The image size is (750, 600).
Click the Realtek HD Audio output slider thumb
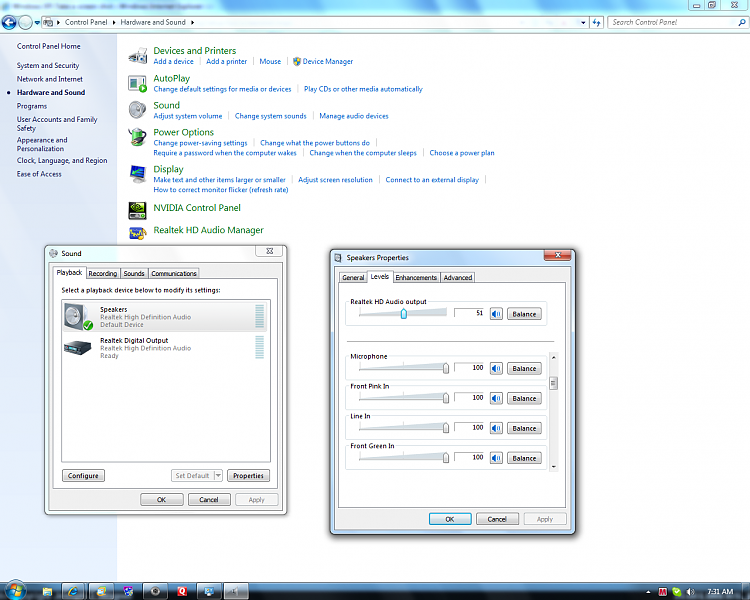point(404,313)
